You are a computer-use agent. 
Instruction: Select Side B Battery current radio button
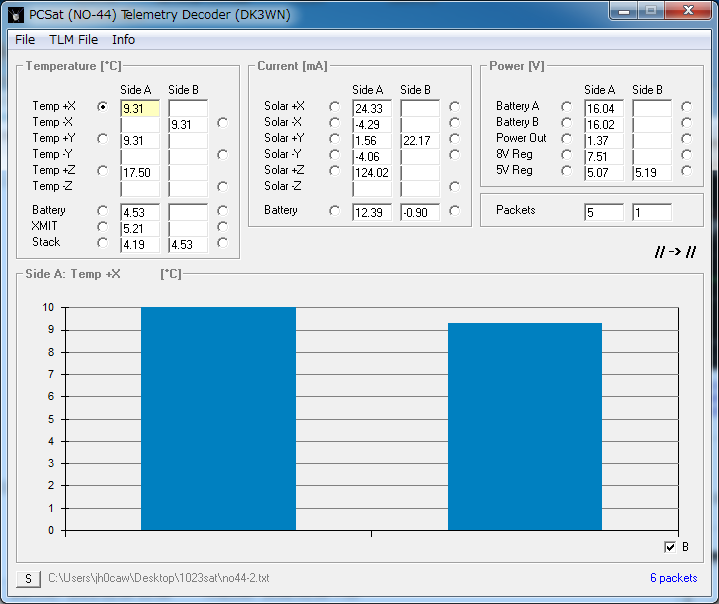[454, 211]
